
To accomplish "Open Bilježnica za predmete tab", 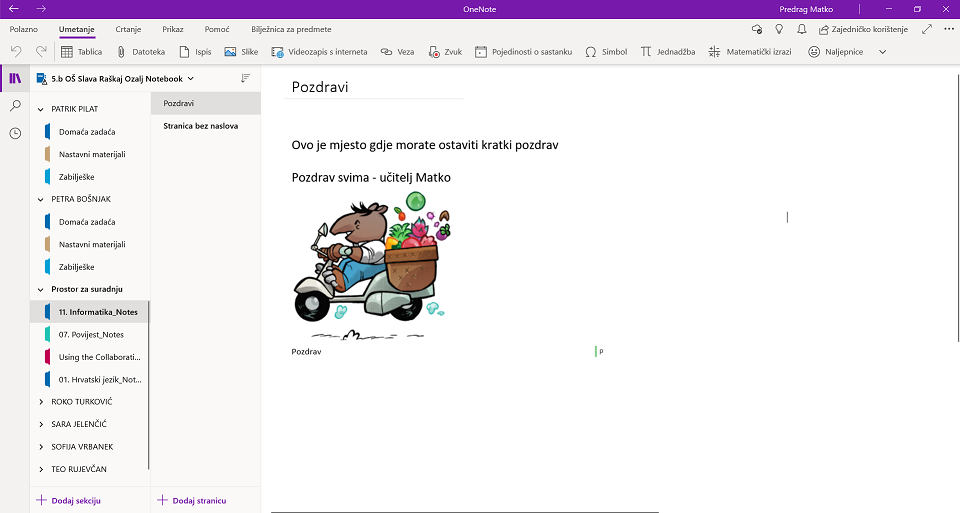I will point(291,29).
